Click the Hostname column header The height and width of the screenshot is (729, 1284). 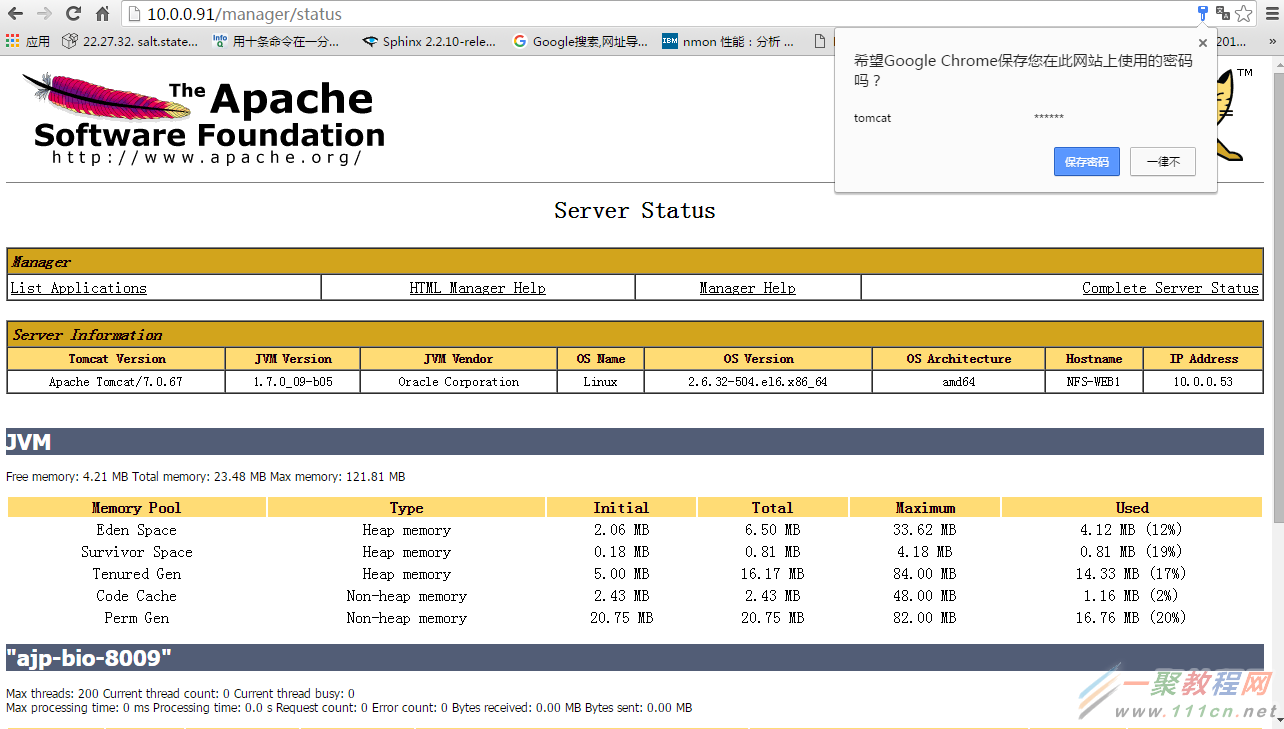1094,359
